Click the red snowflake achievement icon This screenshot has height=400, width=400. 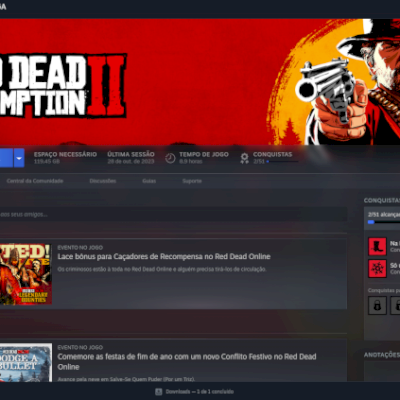[377, 268]
